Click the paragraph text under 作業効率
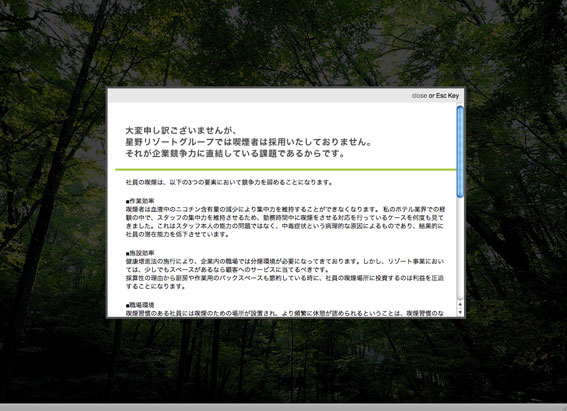This screenshot has width=567, height=411. click(285, 222)
